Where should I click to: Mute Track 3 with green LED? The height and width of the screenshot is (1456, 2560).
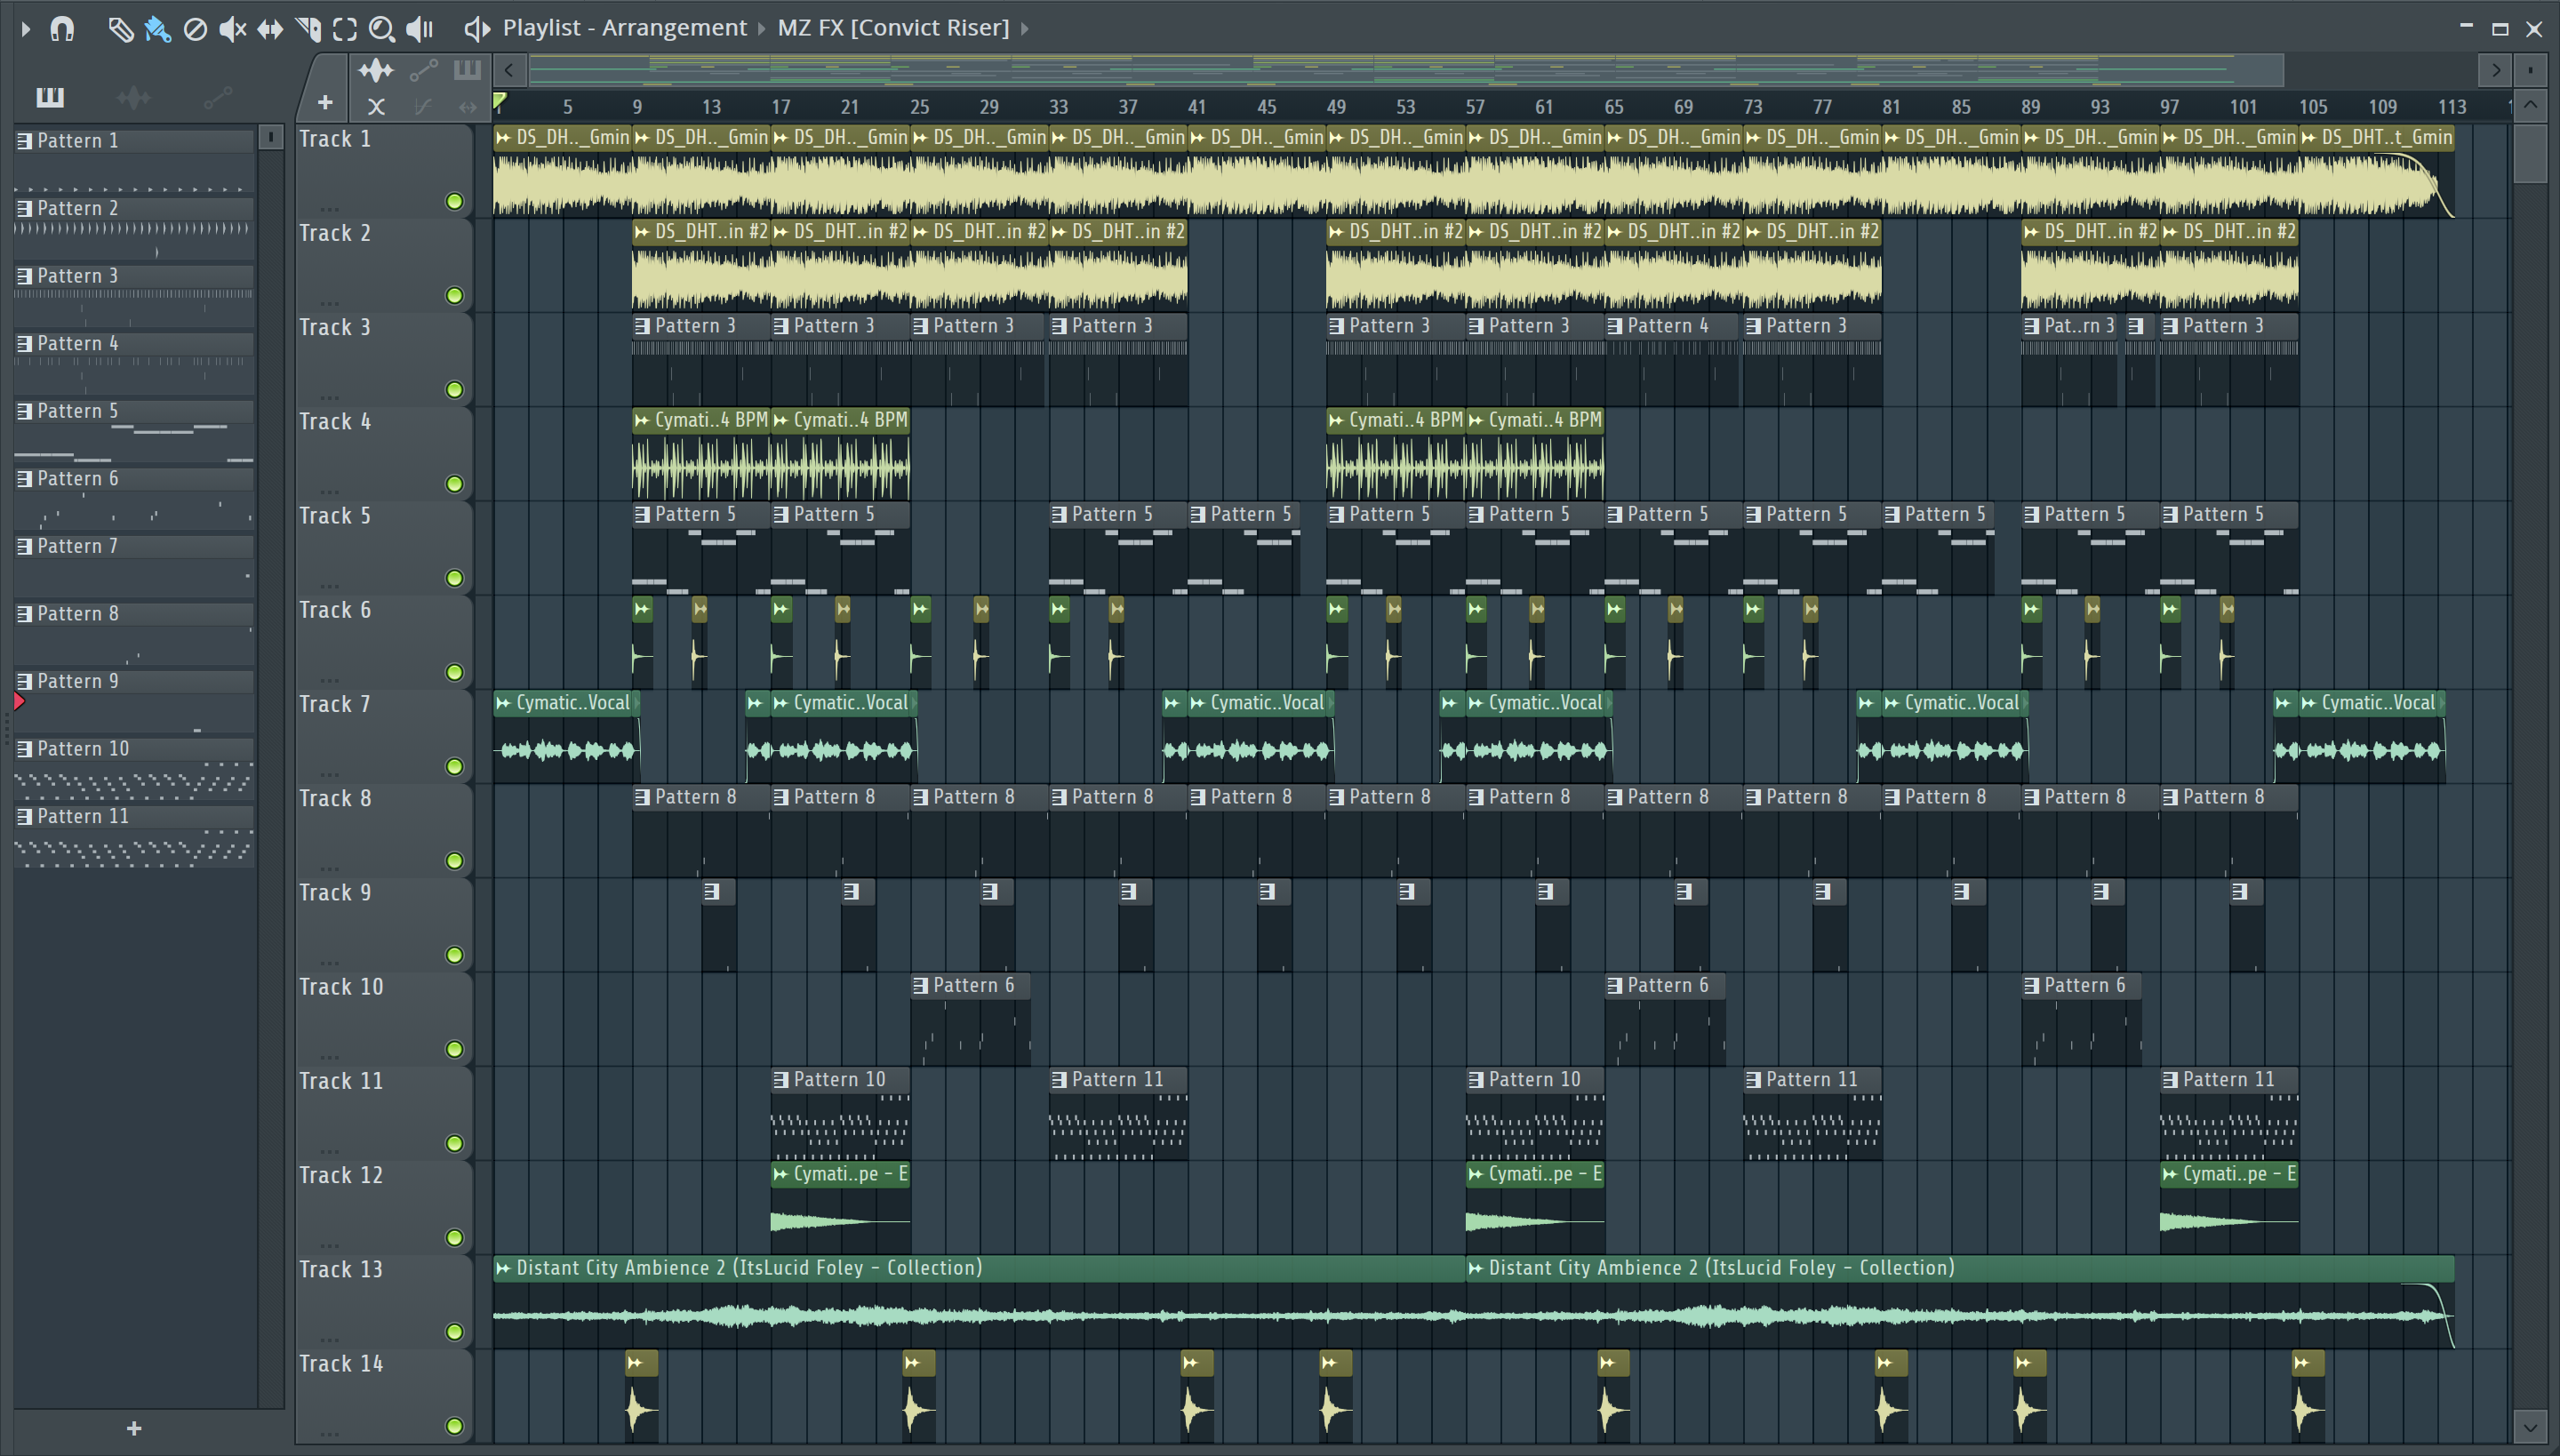click(455, 390)
